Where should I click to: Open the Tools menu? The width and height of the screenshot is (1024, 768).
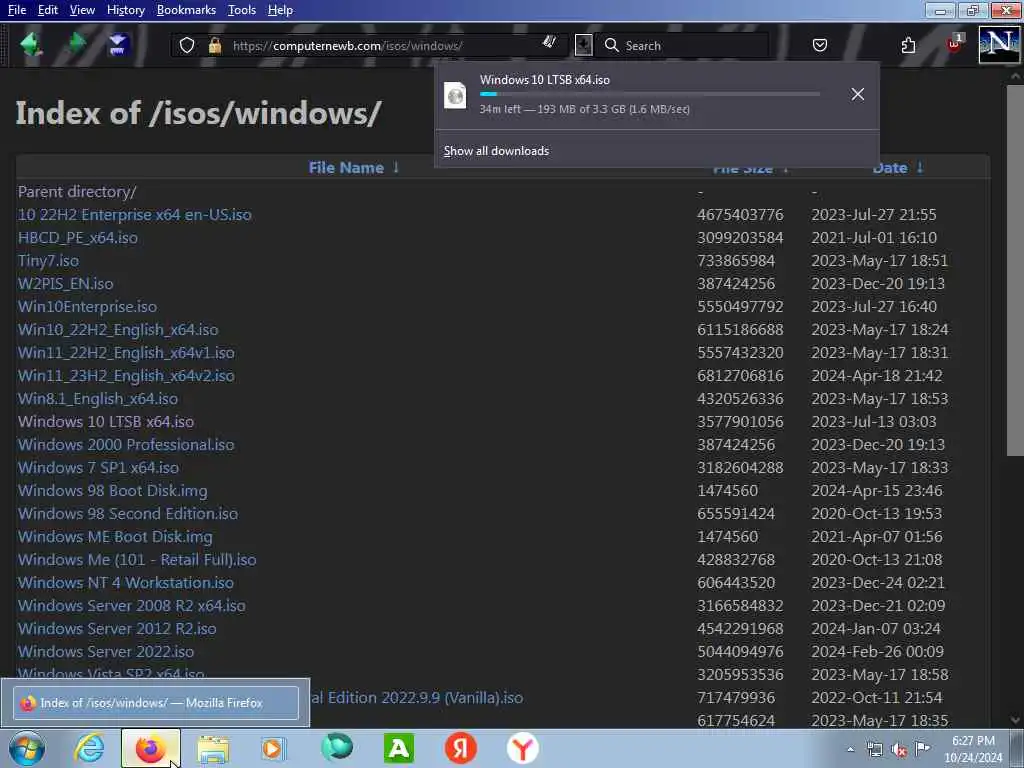(242, 10)
